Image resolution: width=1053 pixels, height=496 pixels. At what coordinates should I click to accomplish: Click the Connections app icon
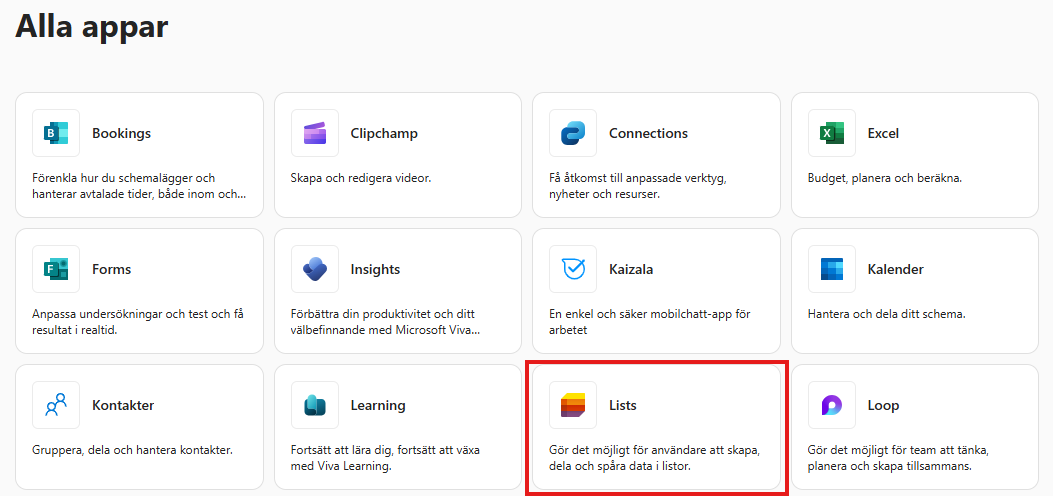pyautogui.click(x=573, y=133)
